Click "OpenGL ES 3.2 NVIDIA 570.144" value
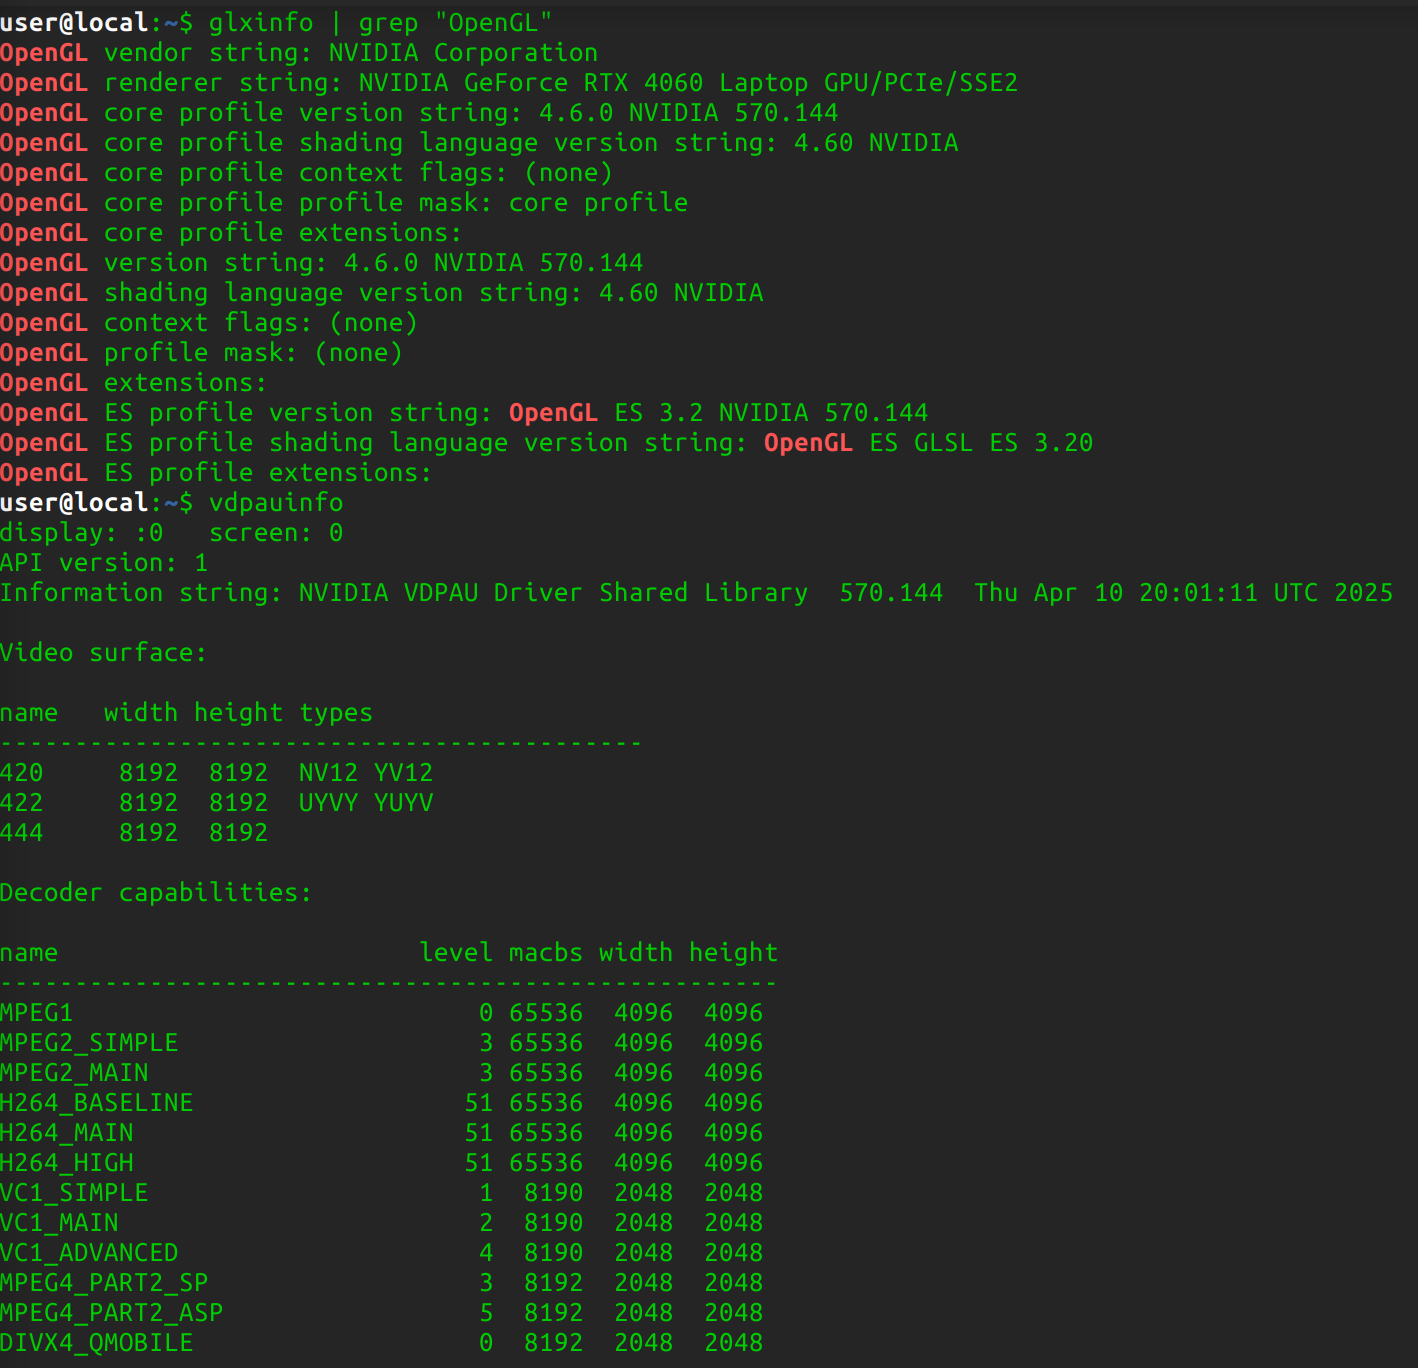This screenshot has width=1418, height=1368. click(718, 413)
